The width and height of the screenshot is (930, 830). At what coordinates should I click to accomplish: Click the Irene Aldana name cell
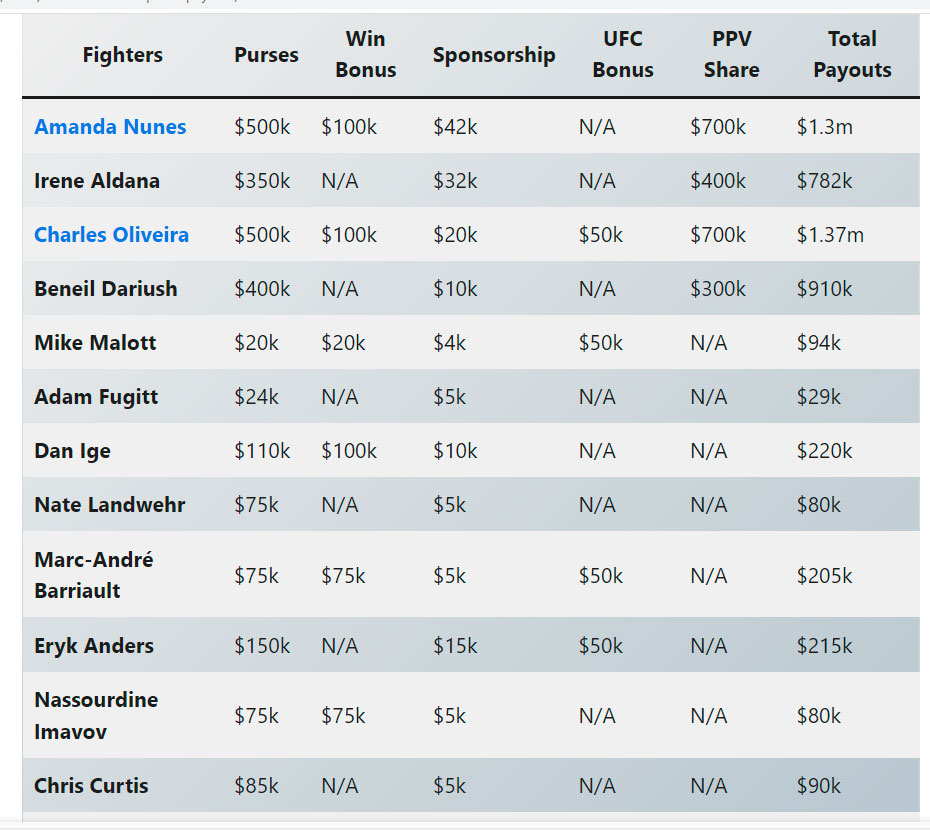[x=97, y=181]
